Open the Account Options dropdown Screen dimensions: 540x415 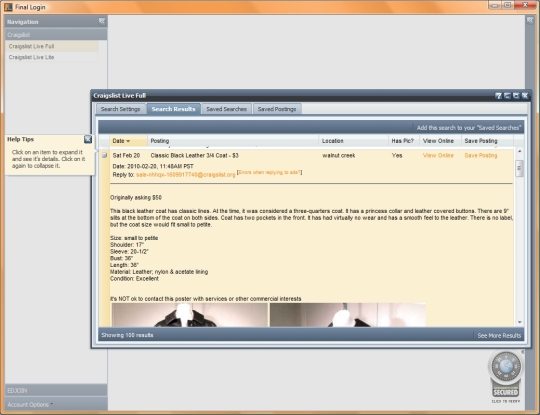[x=30, y=404]
